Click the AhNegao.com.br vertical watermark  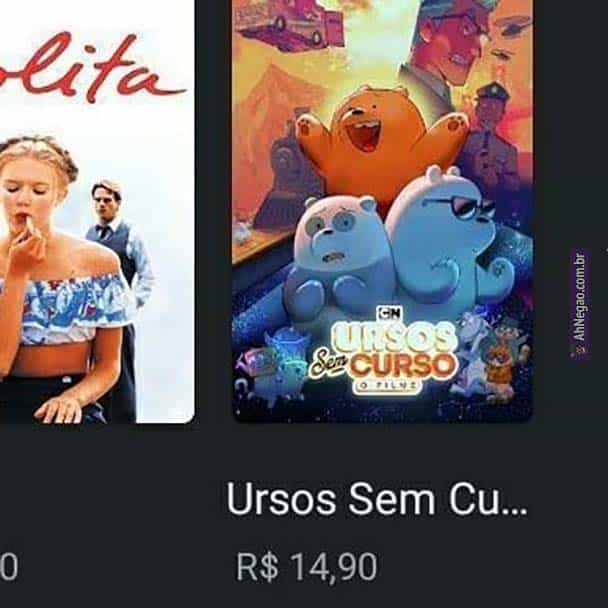point(579,304)
